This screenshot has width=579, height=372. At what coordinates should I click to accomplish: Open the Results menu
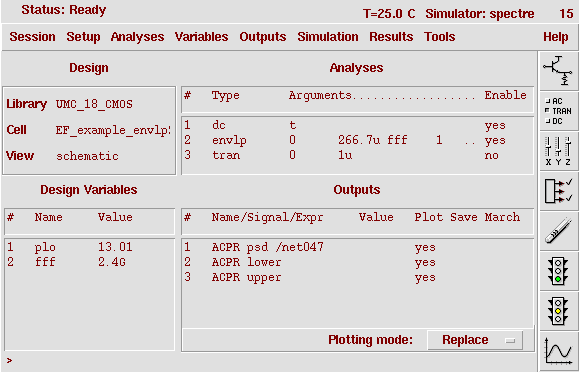pos(391,37)
